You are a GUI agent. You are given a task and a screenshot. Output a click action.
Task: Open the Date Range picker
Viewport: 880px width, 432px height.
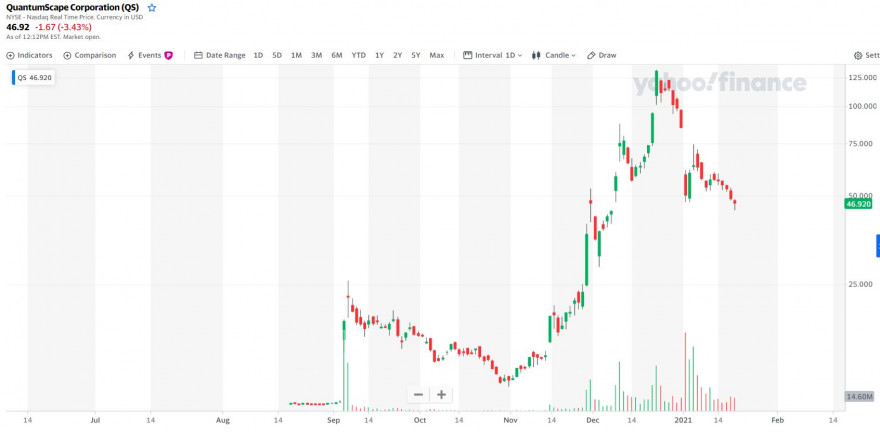(x=220, y=55)
